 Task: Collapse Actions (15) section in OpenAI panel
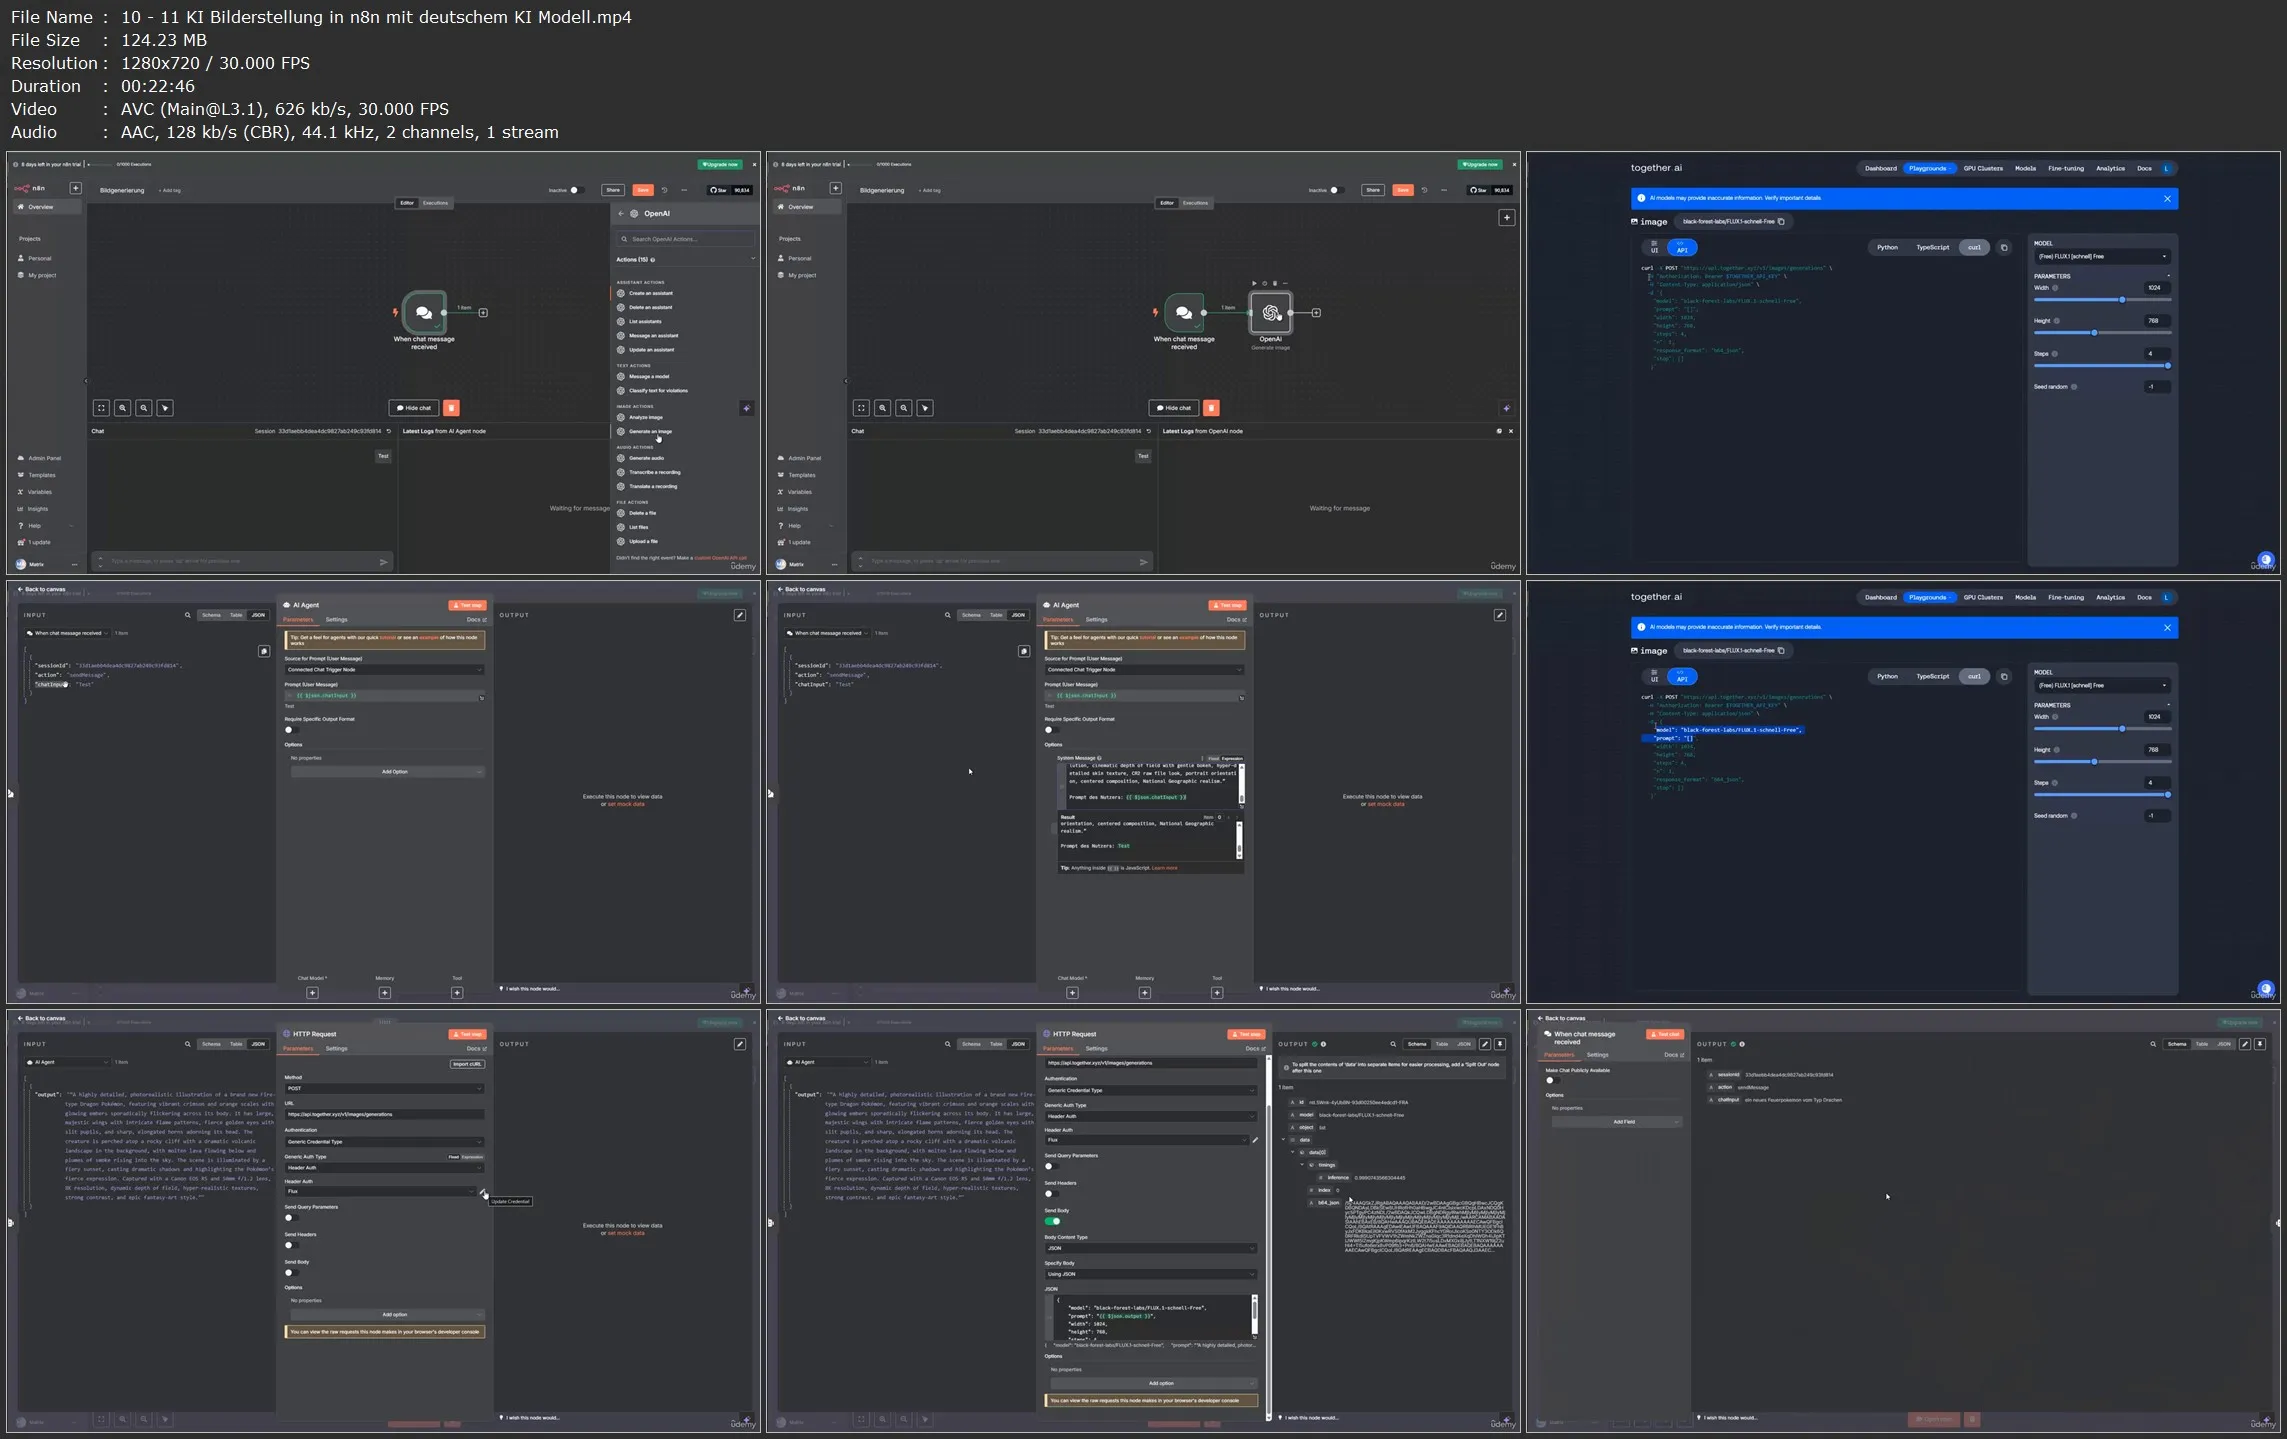coord(753,260)
